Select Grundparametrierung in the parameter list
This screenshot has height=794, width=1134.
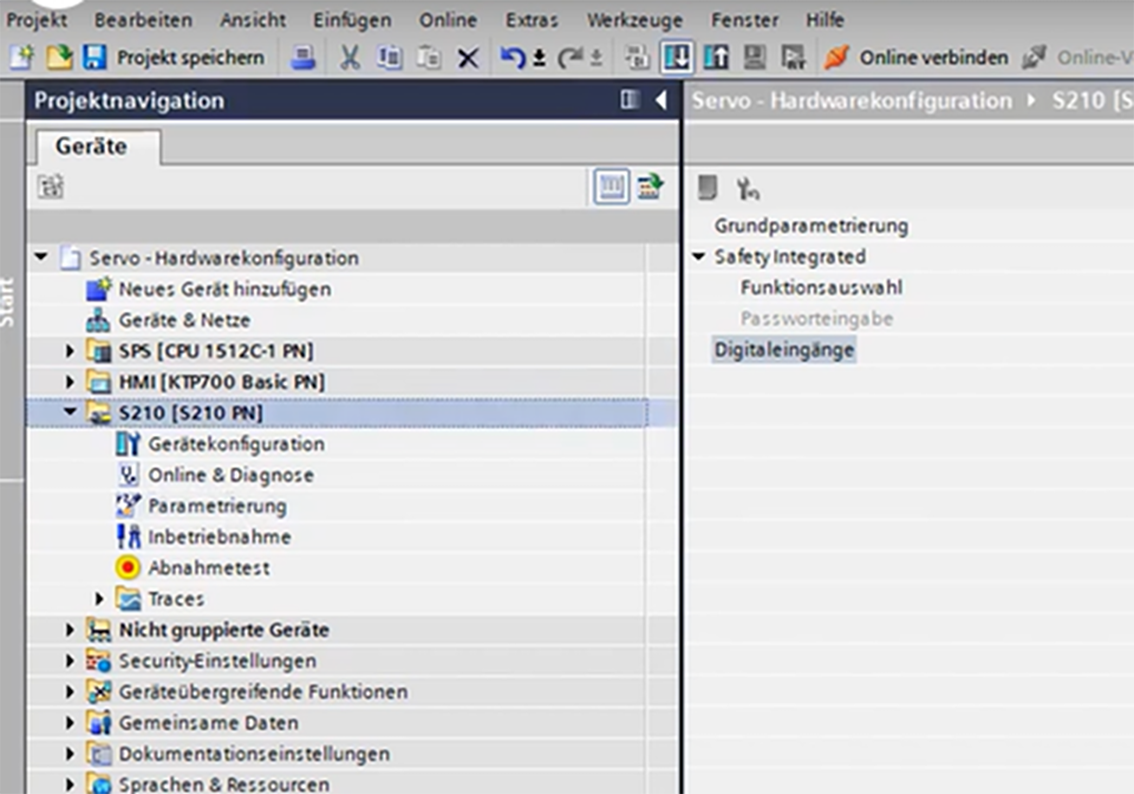(x=811, y=226)
